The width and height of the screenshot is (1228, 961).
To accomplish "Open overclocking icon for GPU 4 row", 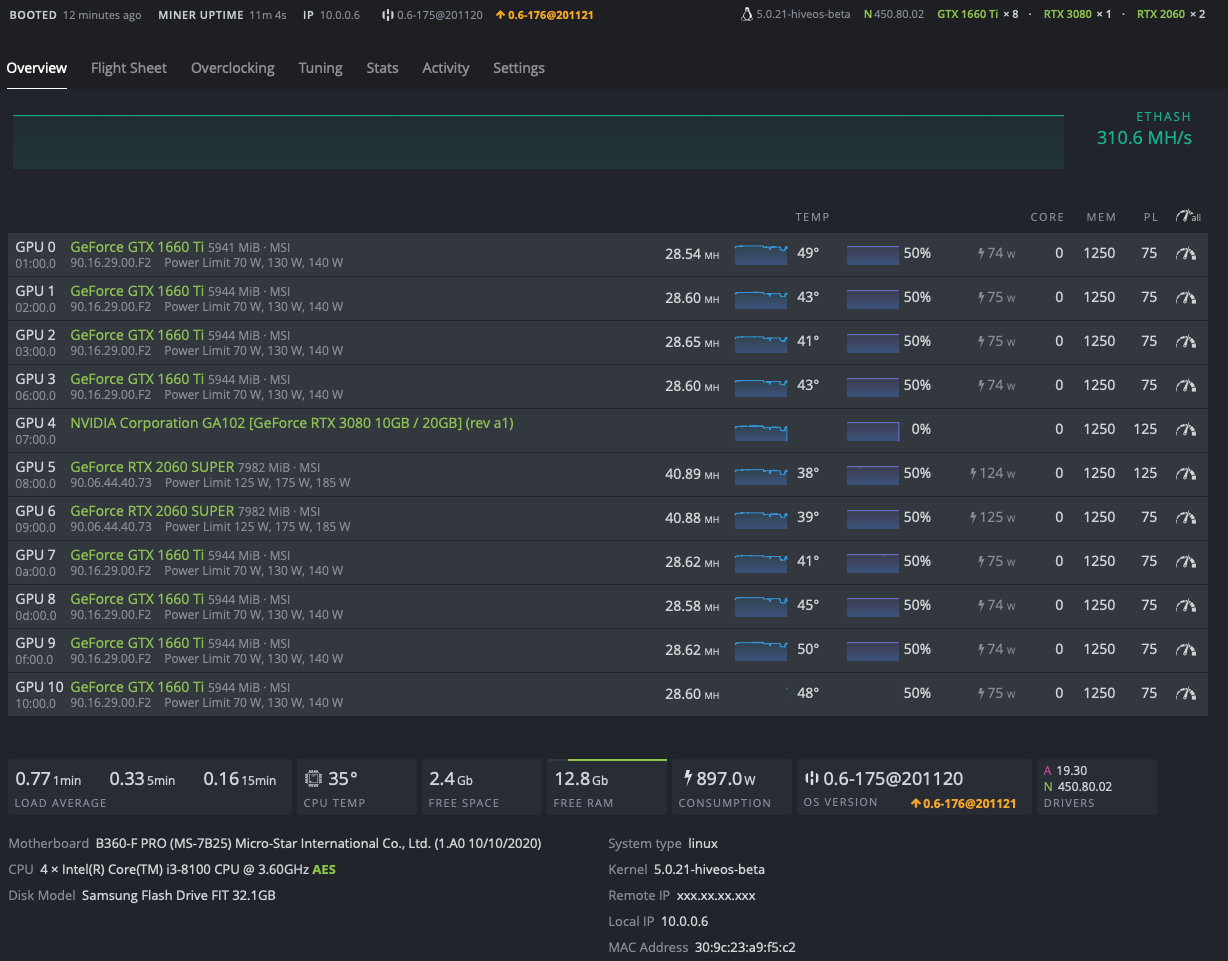I will tap(1186, 430).
